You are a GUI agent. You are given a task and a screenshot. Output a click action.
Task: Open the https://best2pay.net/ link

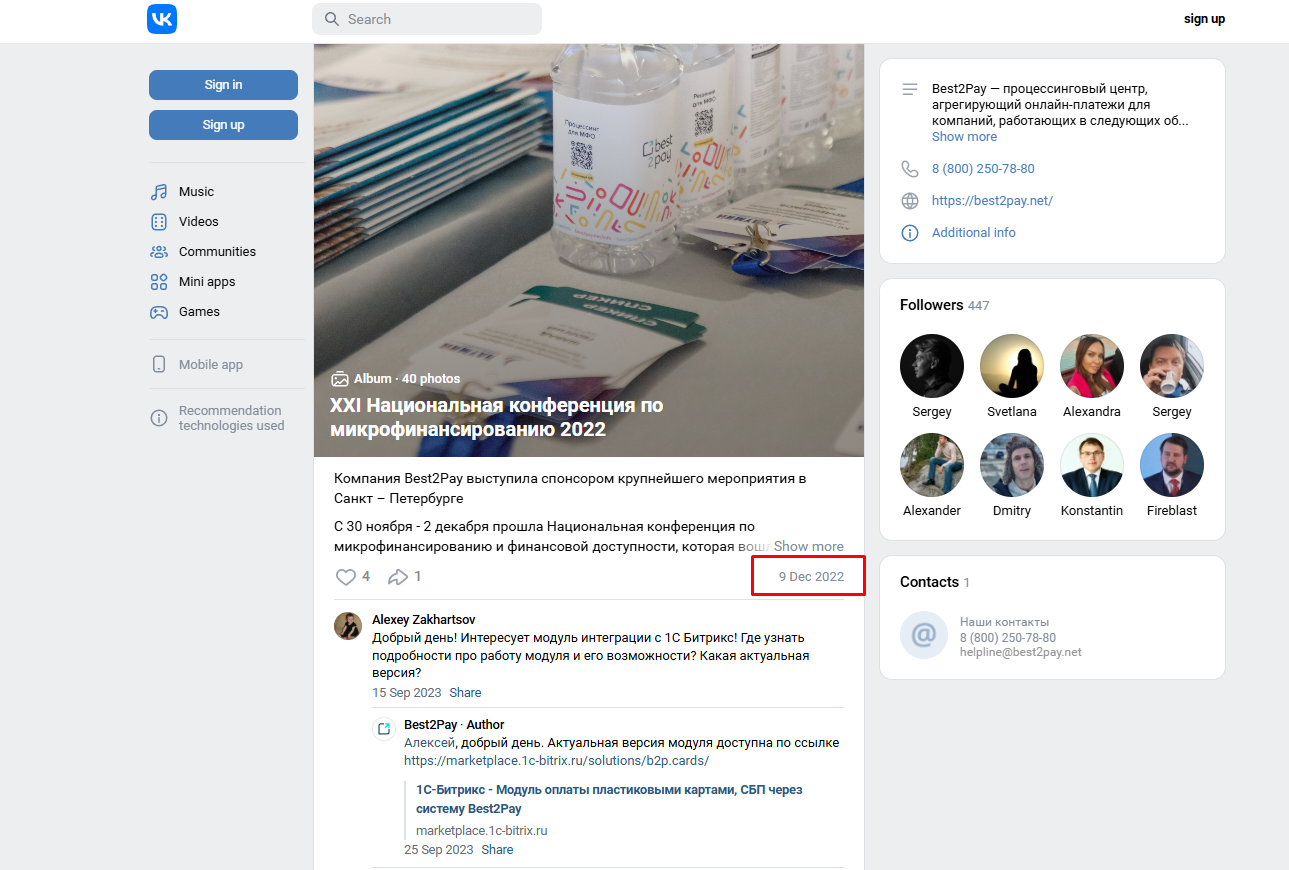(992, 200)
